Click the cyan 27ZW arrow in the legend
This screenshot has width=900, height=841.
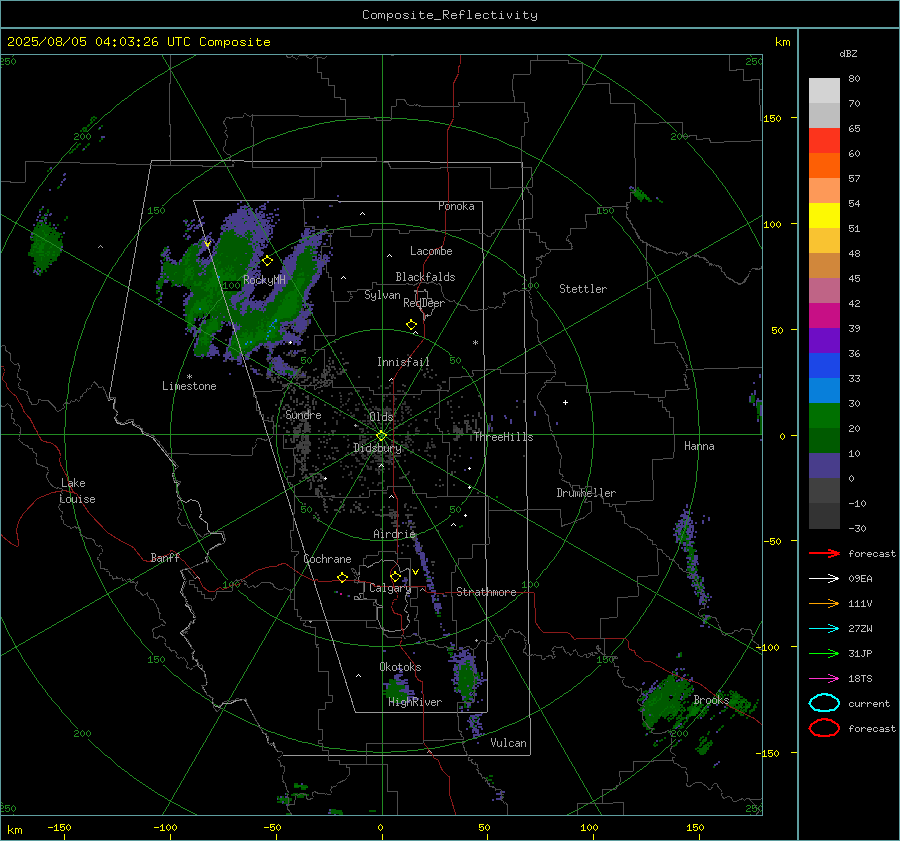tap(824, 629)
